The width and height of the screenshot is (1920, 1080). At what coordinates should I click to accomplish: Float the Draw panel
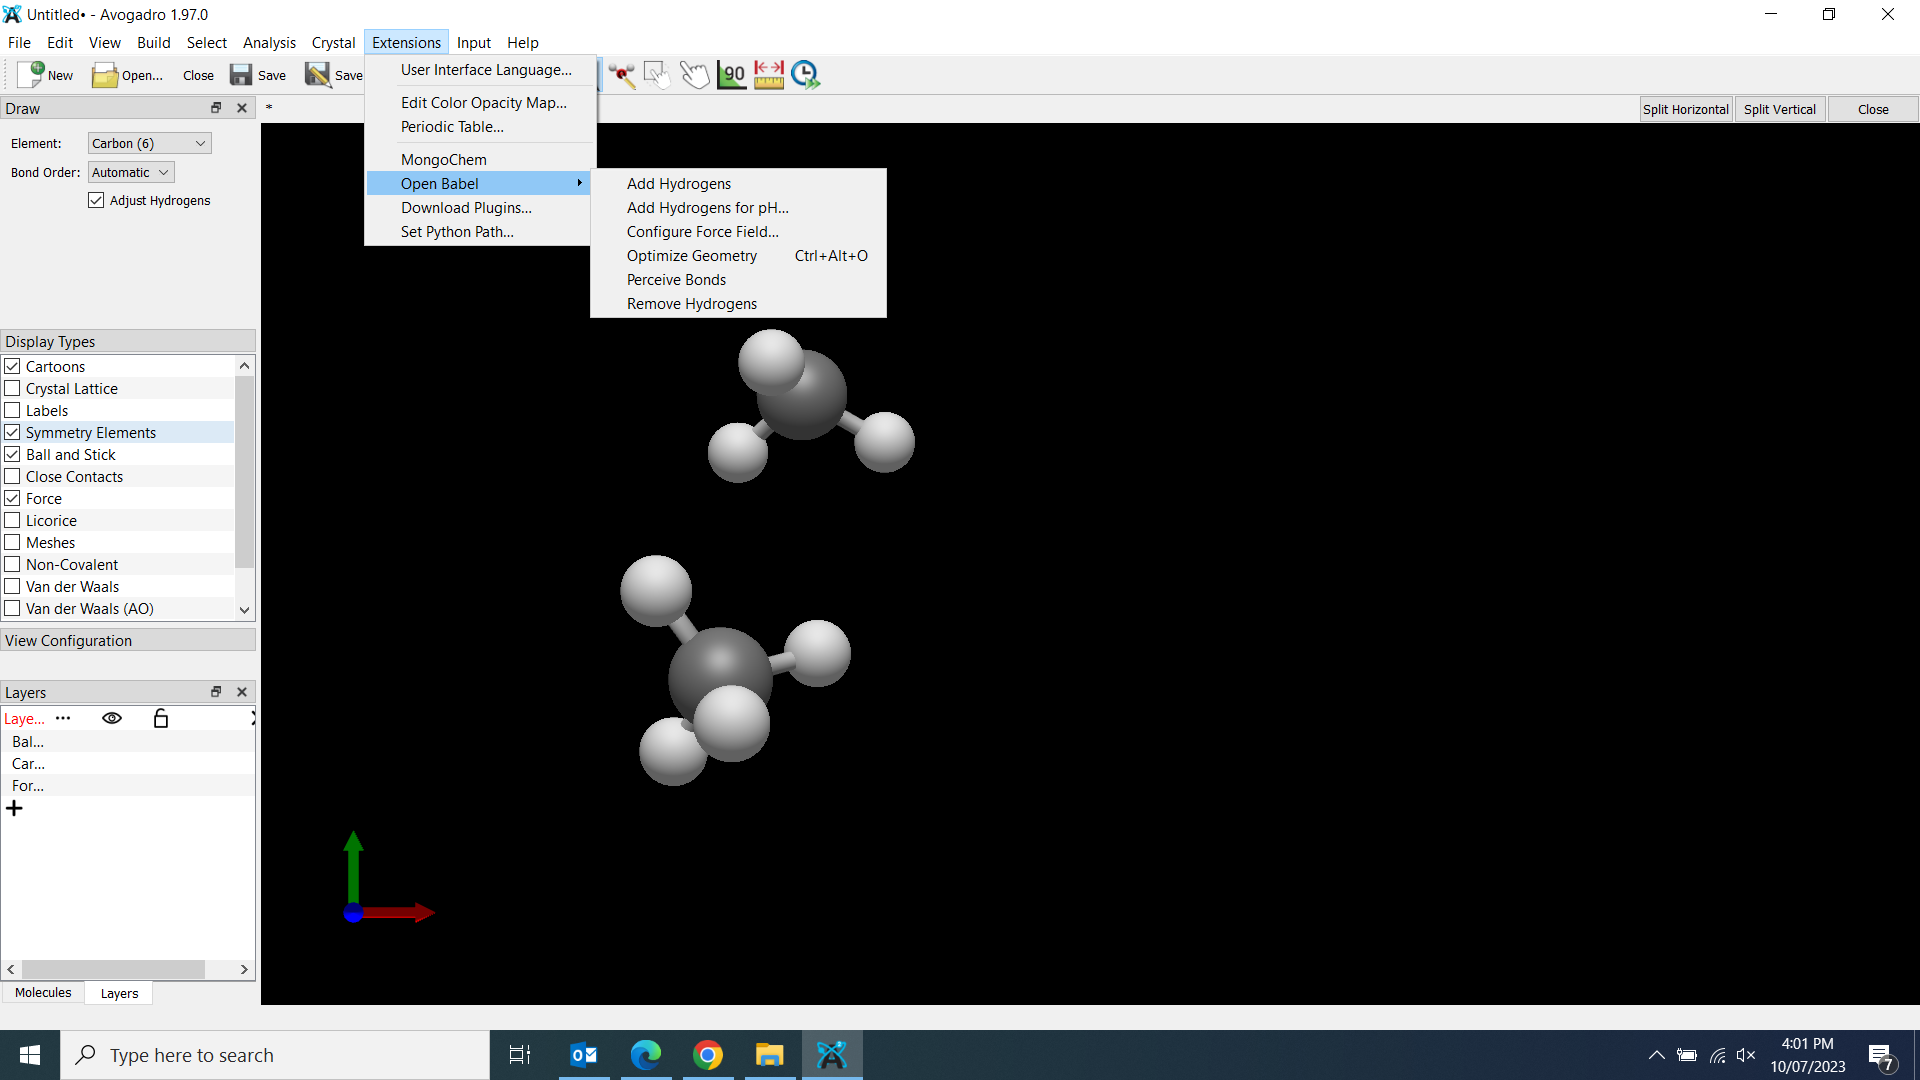pos(216,108)
